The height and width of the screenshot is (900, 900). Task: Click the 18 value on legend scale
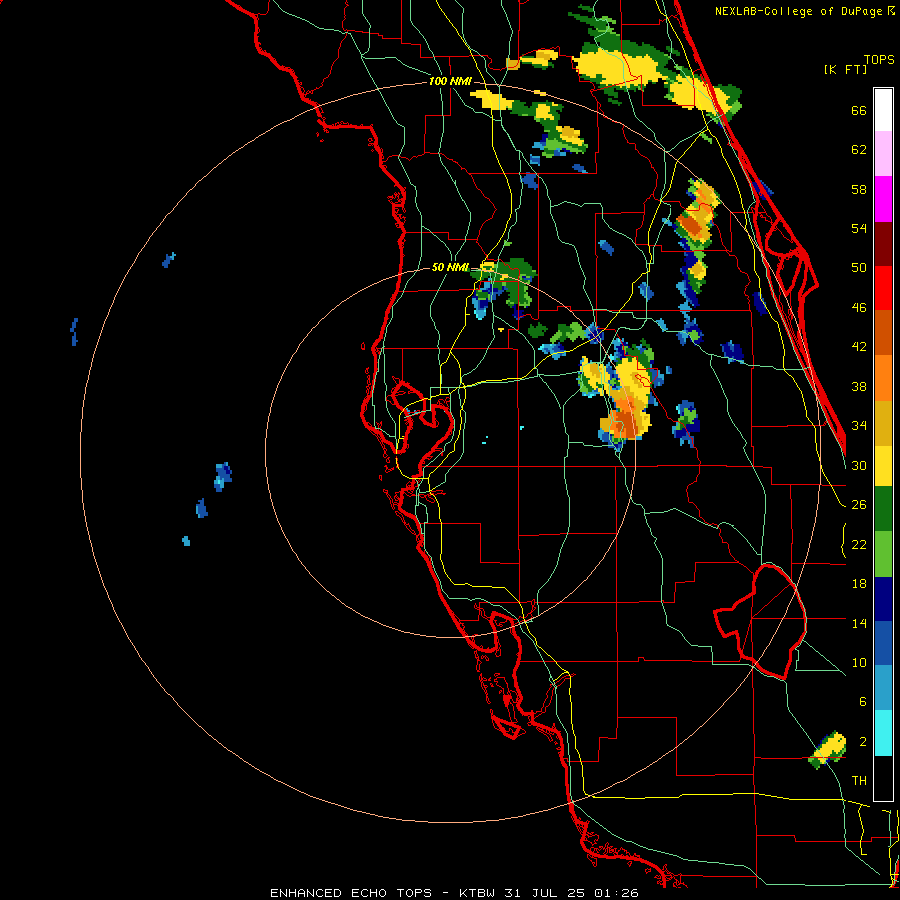[859, 584]
